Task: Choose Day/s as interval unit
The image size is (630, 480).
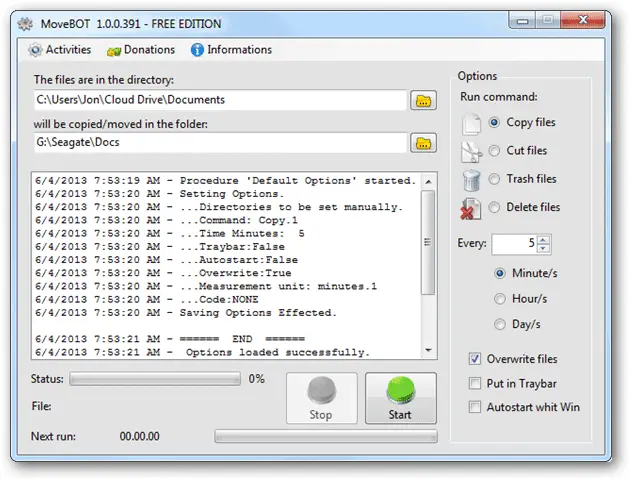Action: coord(499,324)
